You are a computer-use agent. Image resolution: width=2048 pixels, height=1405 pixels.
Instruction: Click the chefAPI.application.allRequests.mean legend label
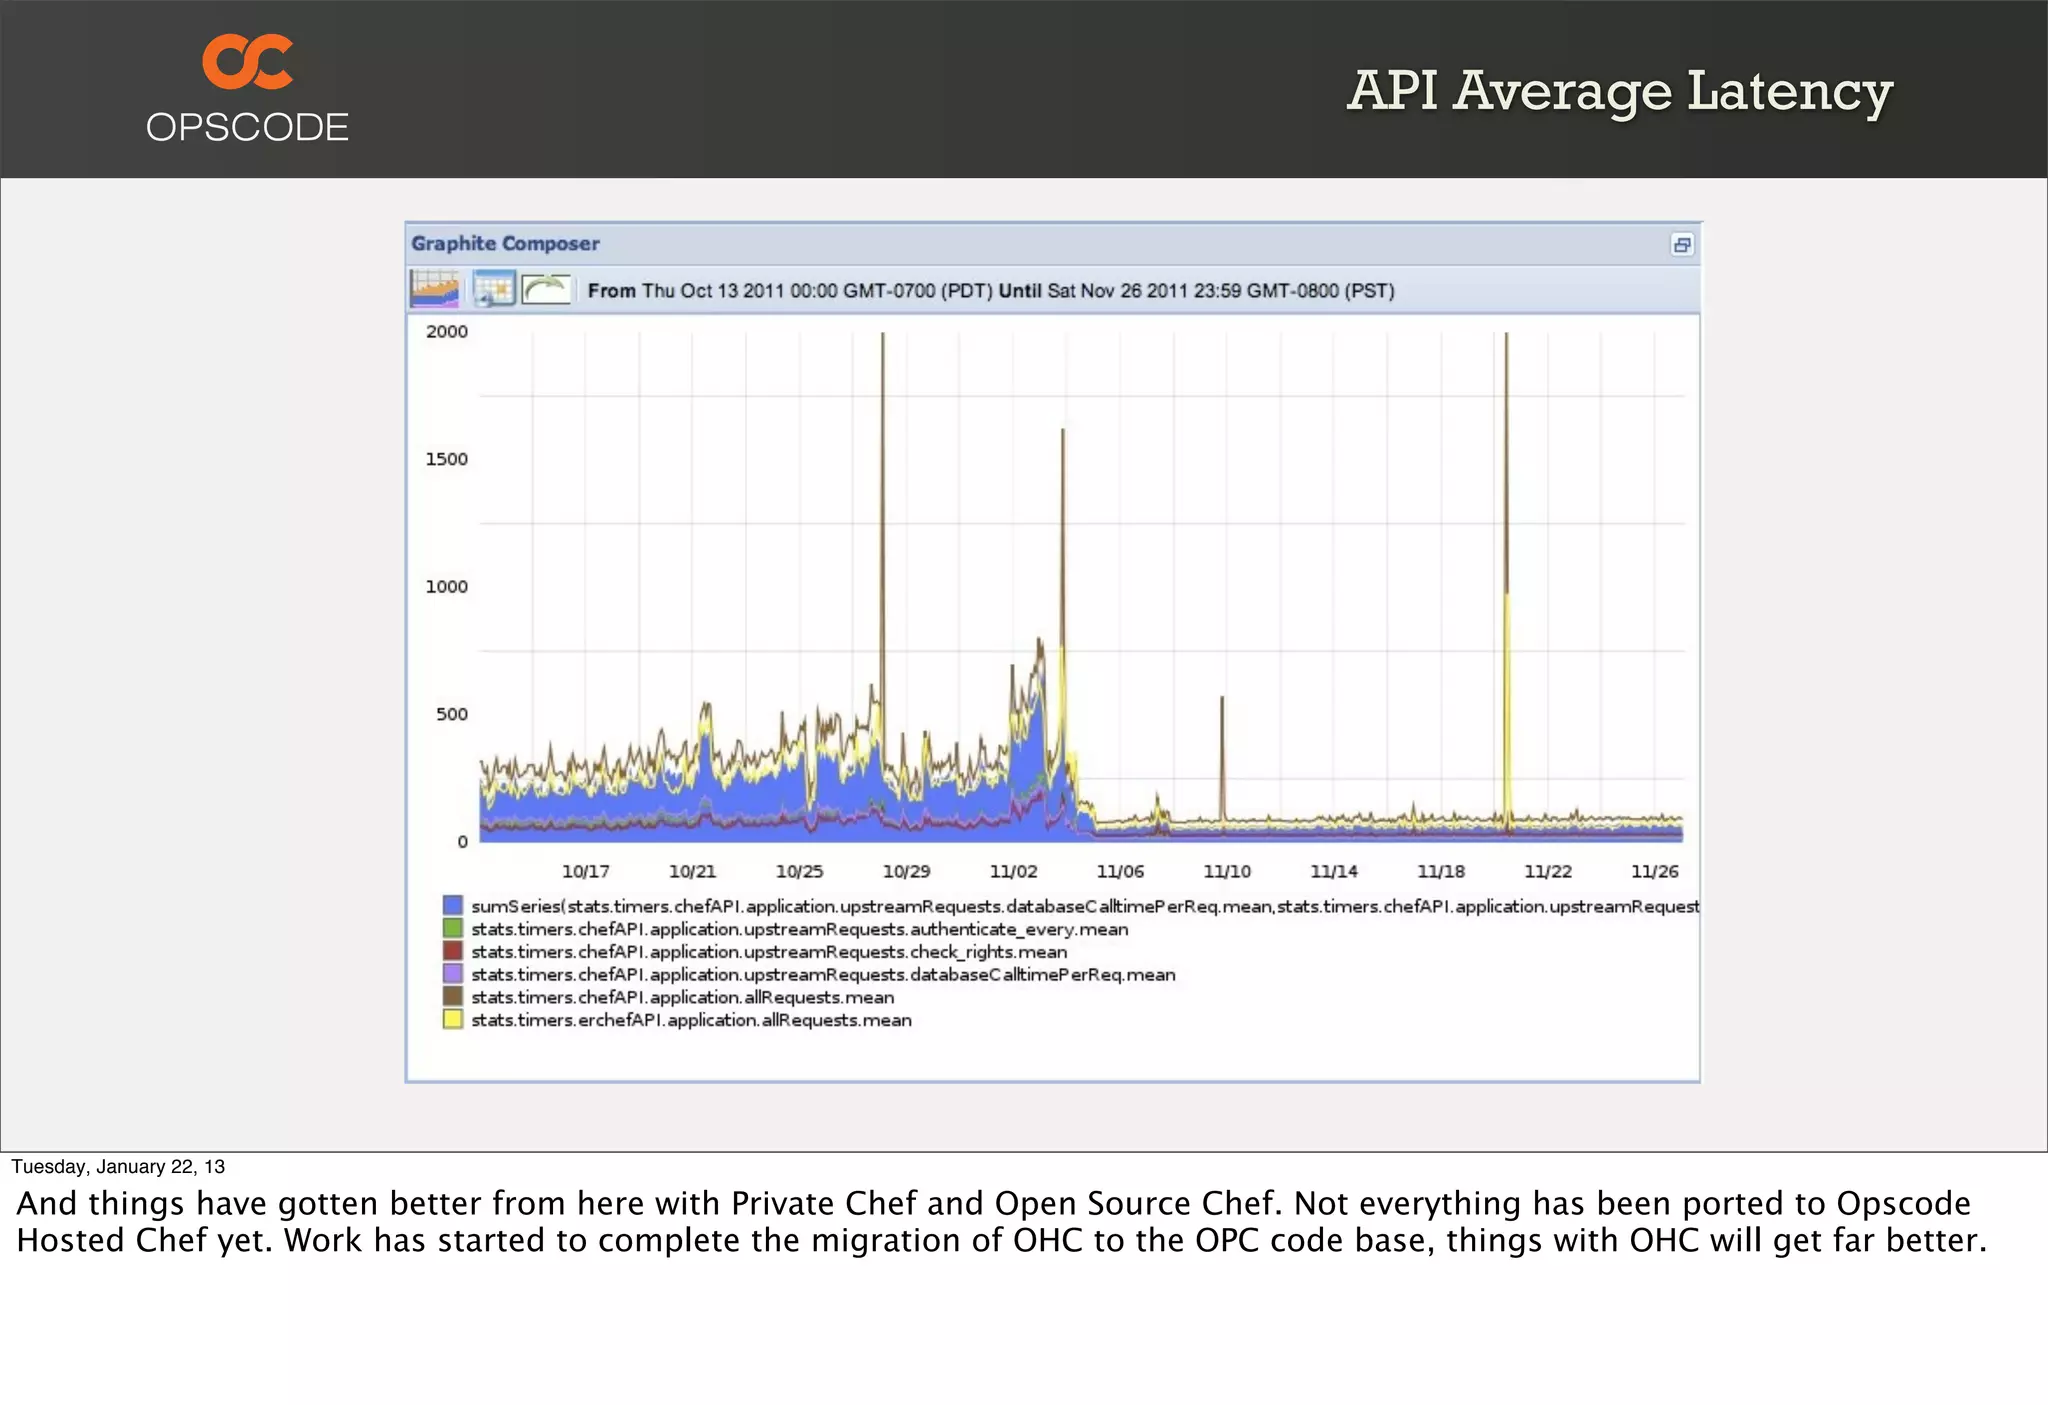tap(683, 998)
